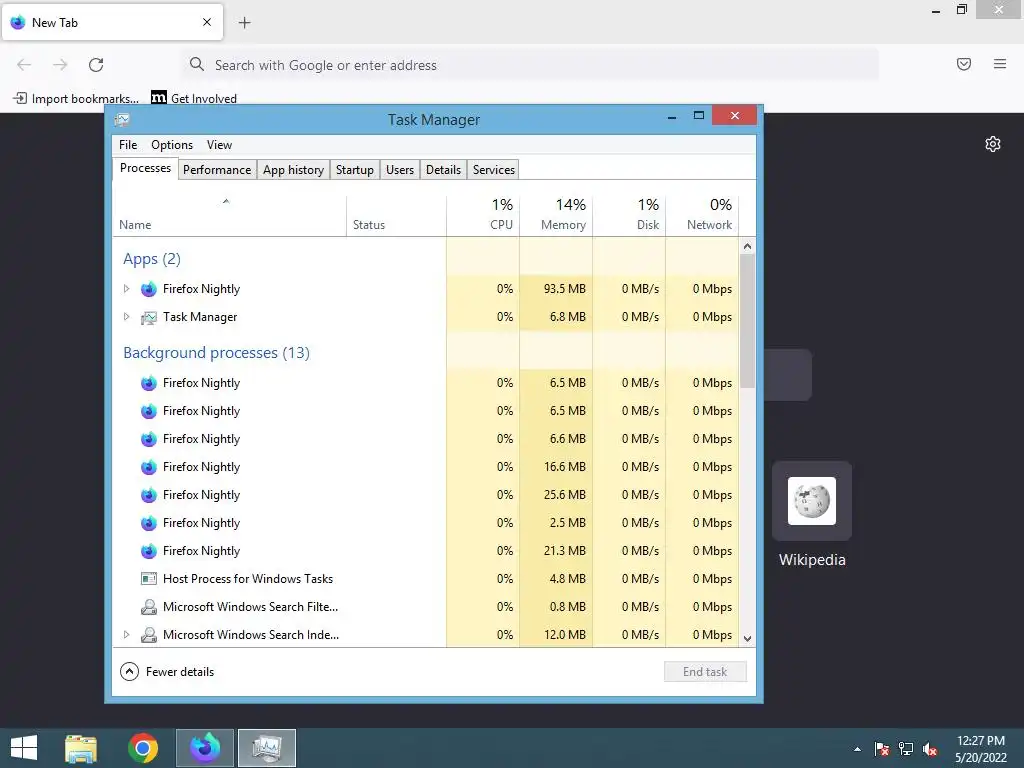Click the Firefox forward arrow
Screen dimensions: 1024x768
click(x=60, y=65)
